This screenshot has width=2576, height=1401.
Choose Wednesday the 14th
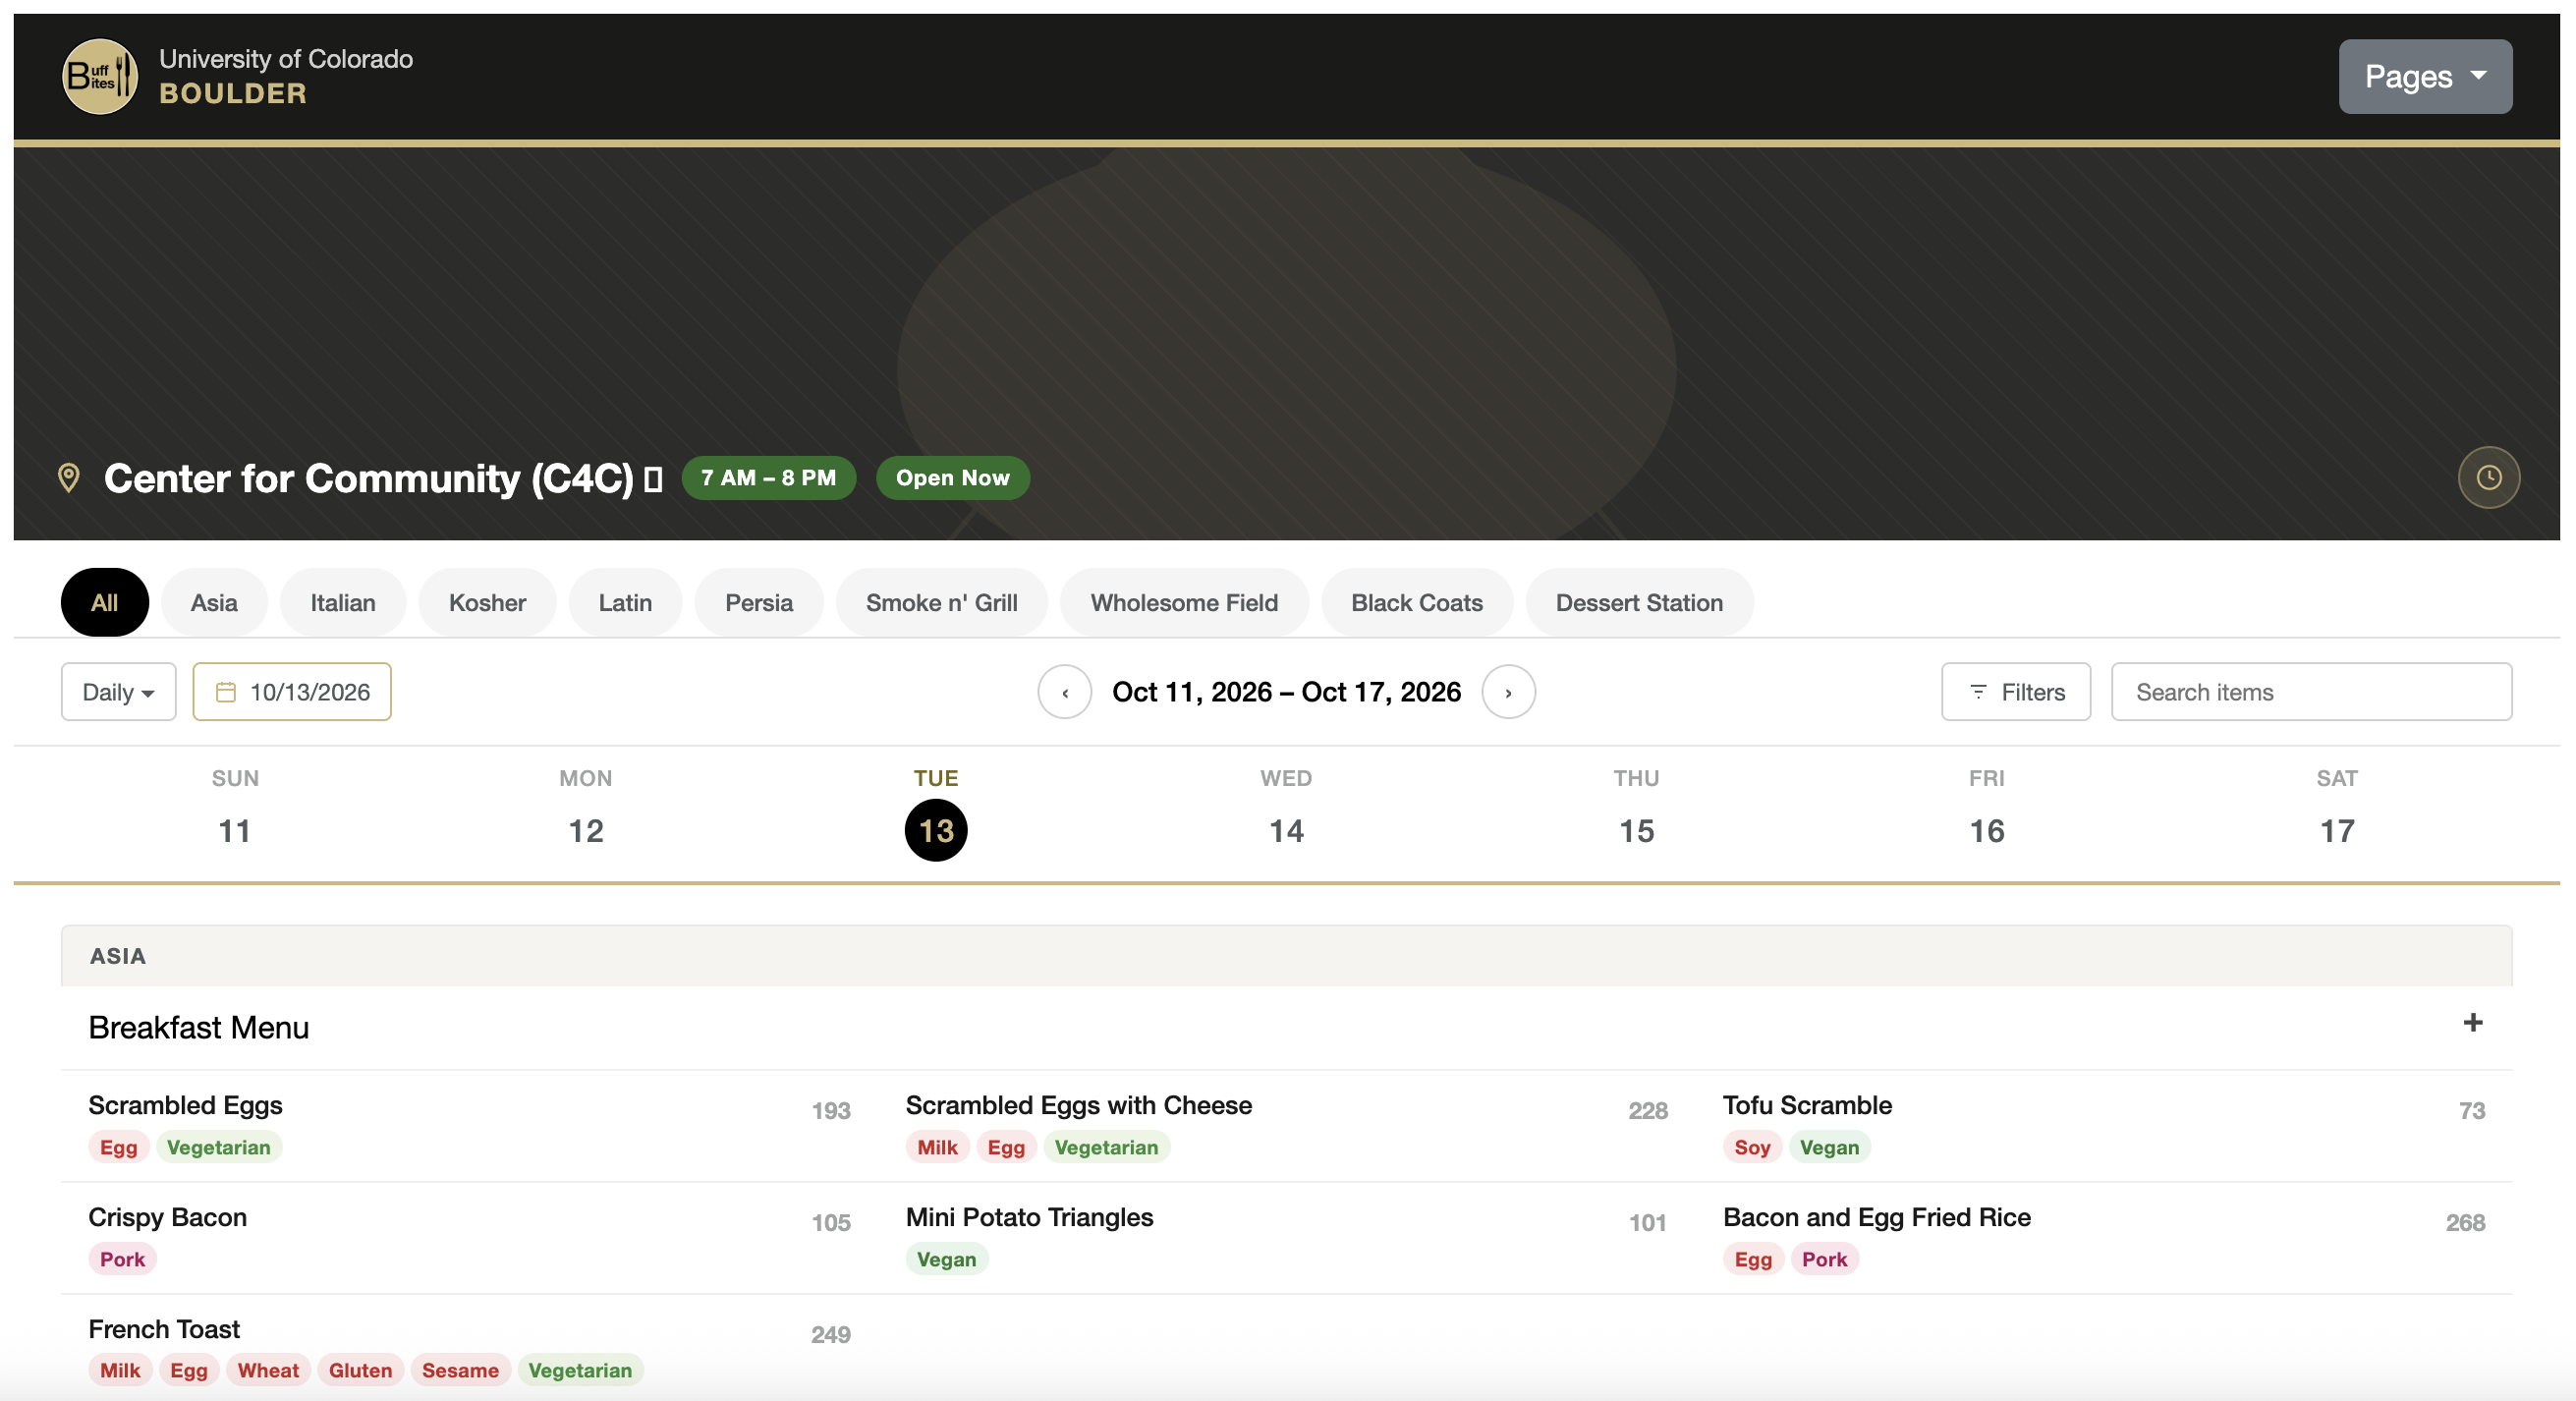tap(1286, 813)
